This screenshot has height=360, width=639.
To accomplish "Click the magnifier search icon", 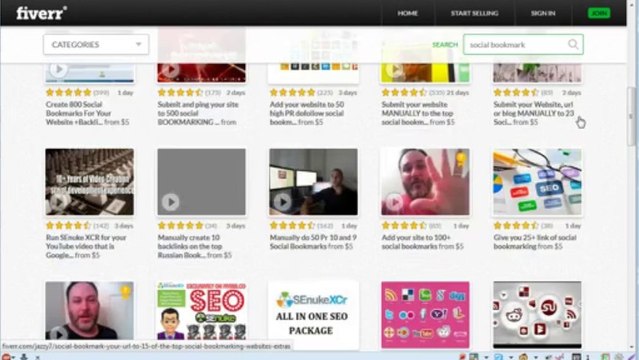I will tap(573, 44).
